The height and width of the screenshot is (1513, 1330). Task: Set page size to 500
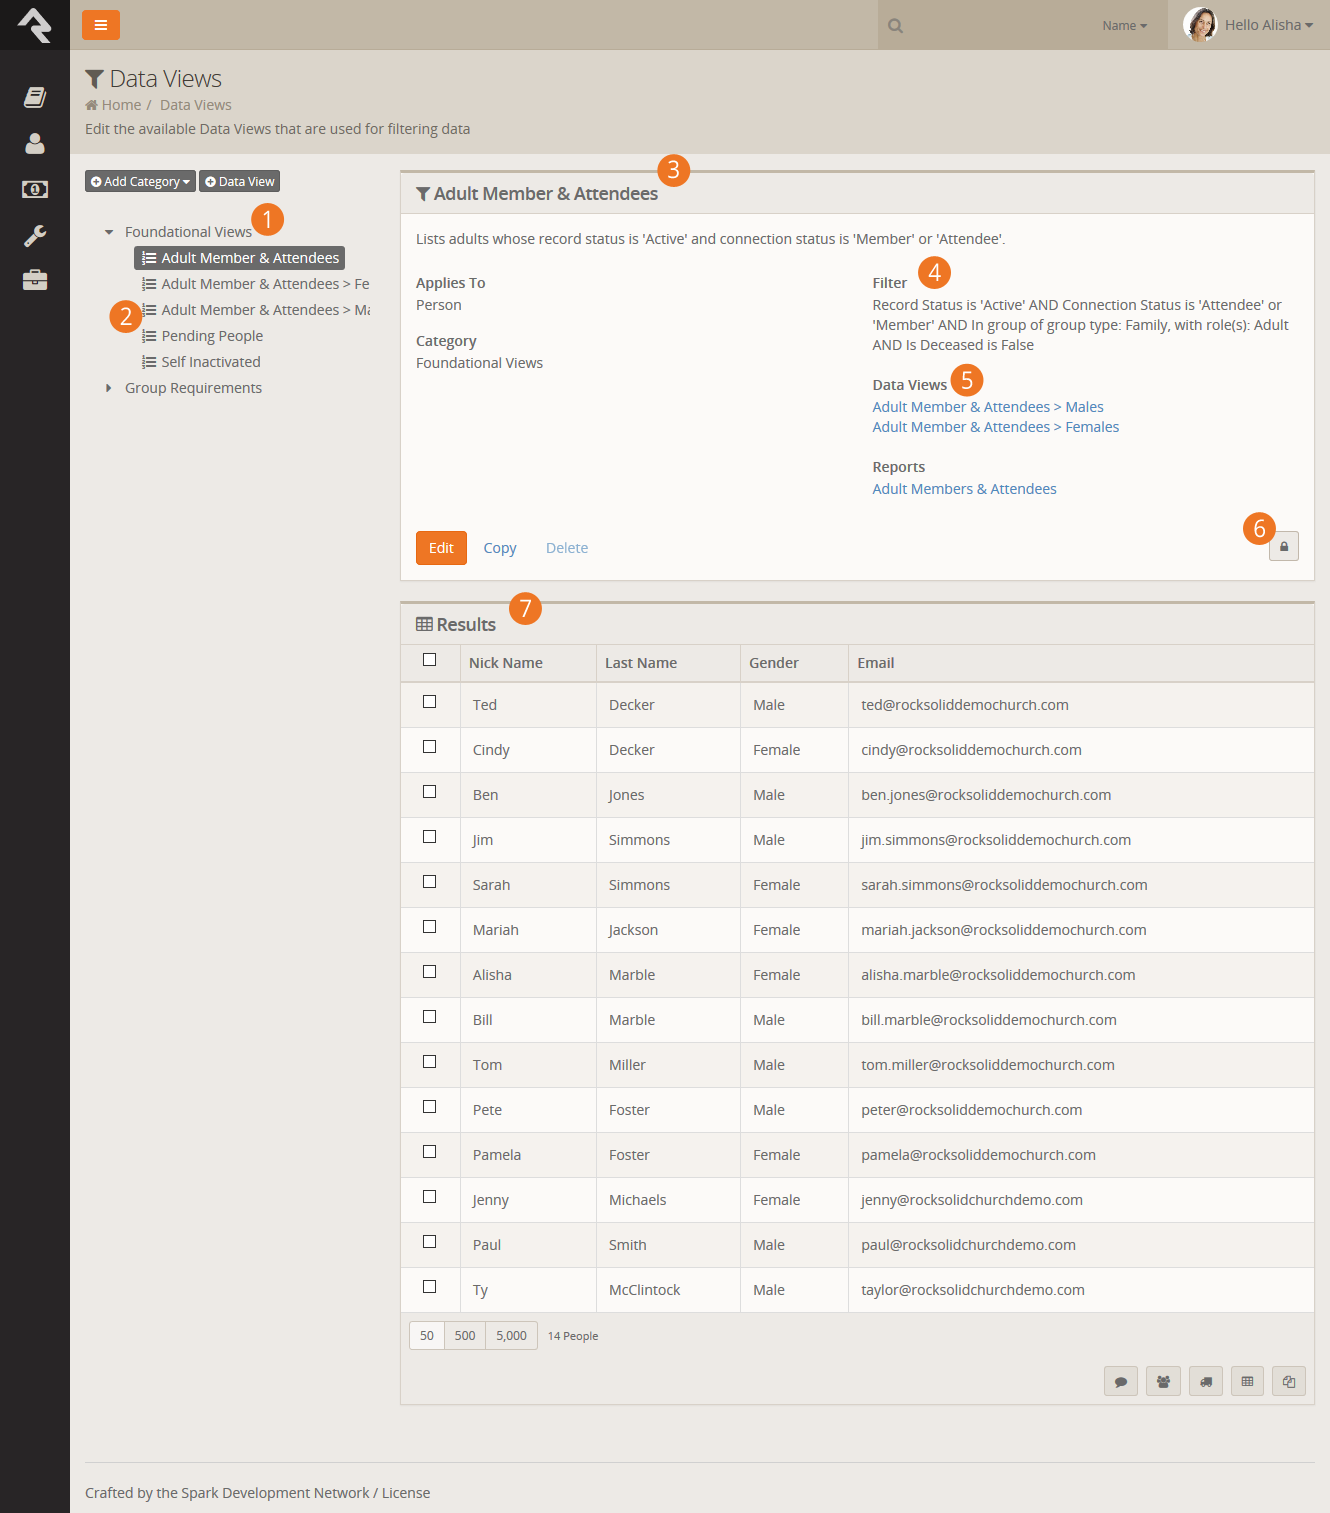click(x=465, y=1336)
